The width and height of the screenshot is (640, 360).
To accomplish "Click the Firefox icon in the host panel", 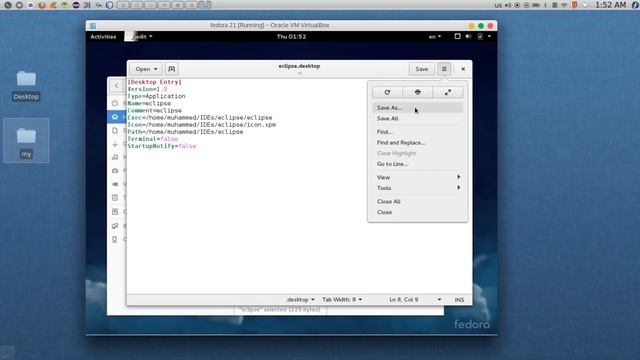I will point(42,5).
